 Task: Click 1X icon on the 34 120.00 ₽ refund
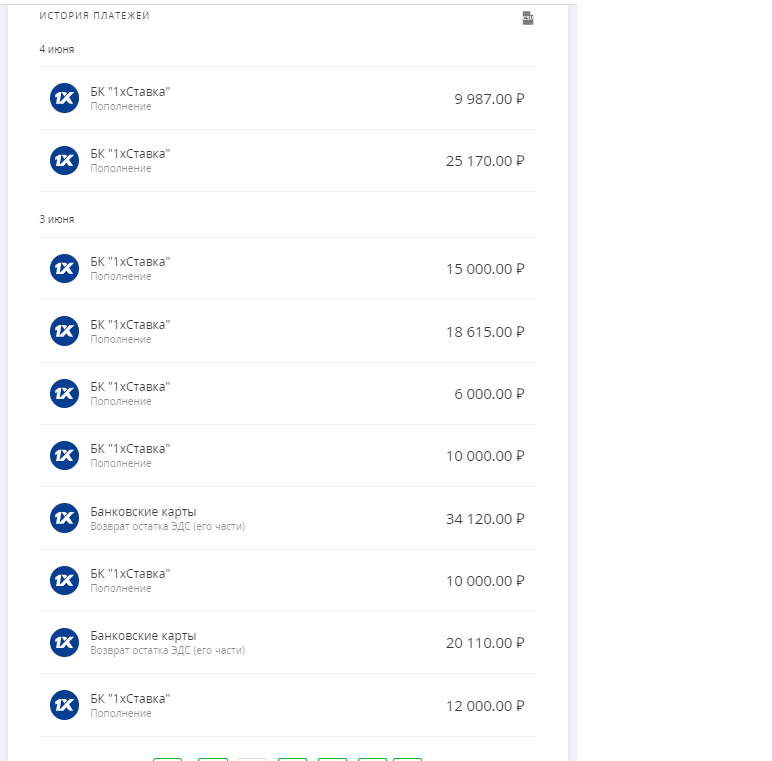tap(64, 518)
